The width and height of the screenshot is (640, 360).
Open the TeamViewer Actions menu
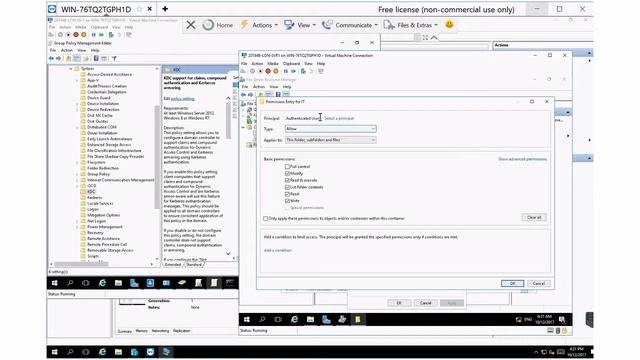click(259, 25)
